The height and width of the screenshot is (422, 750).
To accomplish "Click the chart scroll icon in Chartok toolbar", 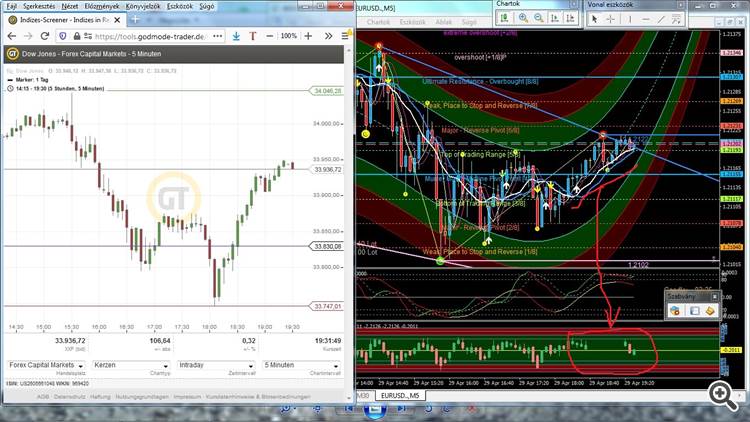I will [x=555, y=18].
